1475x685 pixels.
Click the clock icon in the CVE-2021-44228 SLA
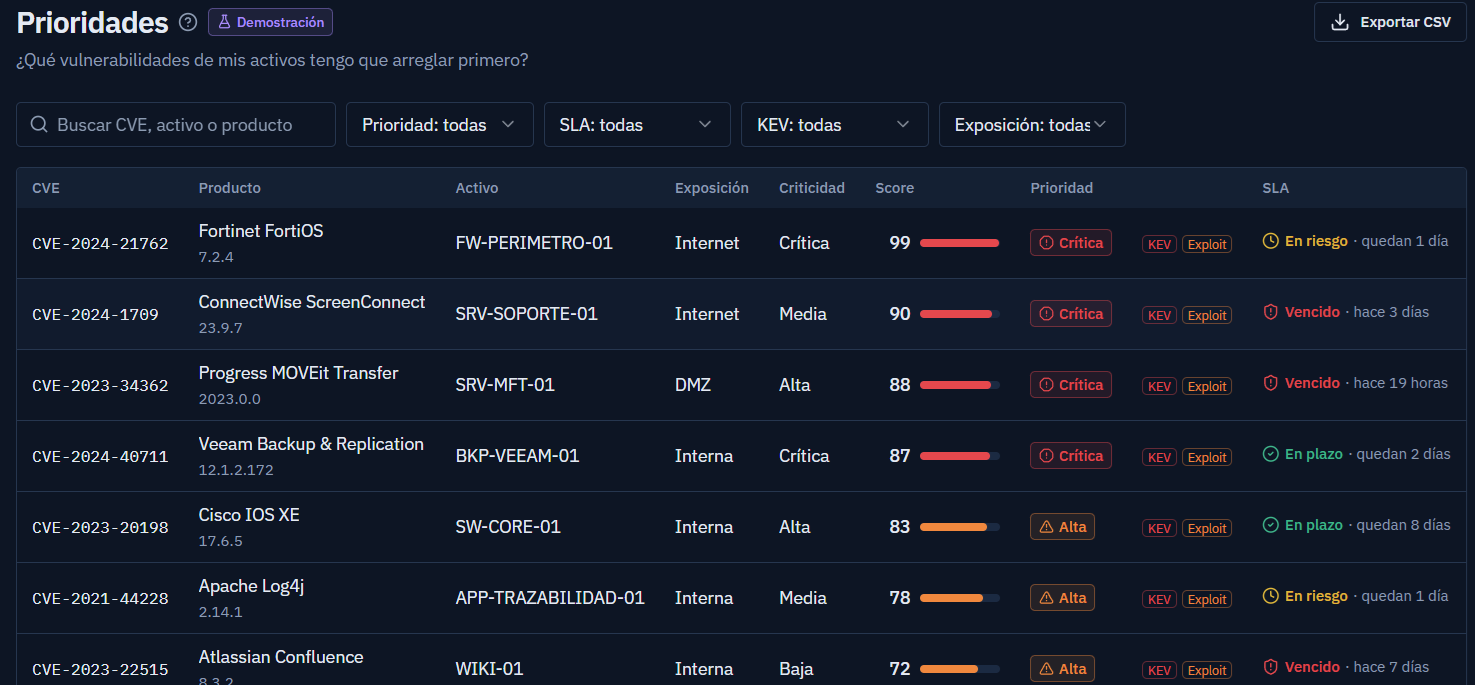pyautogui.click(x=1271, y=596)
